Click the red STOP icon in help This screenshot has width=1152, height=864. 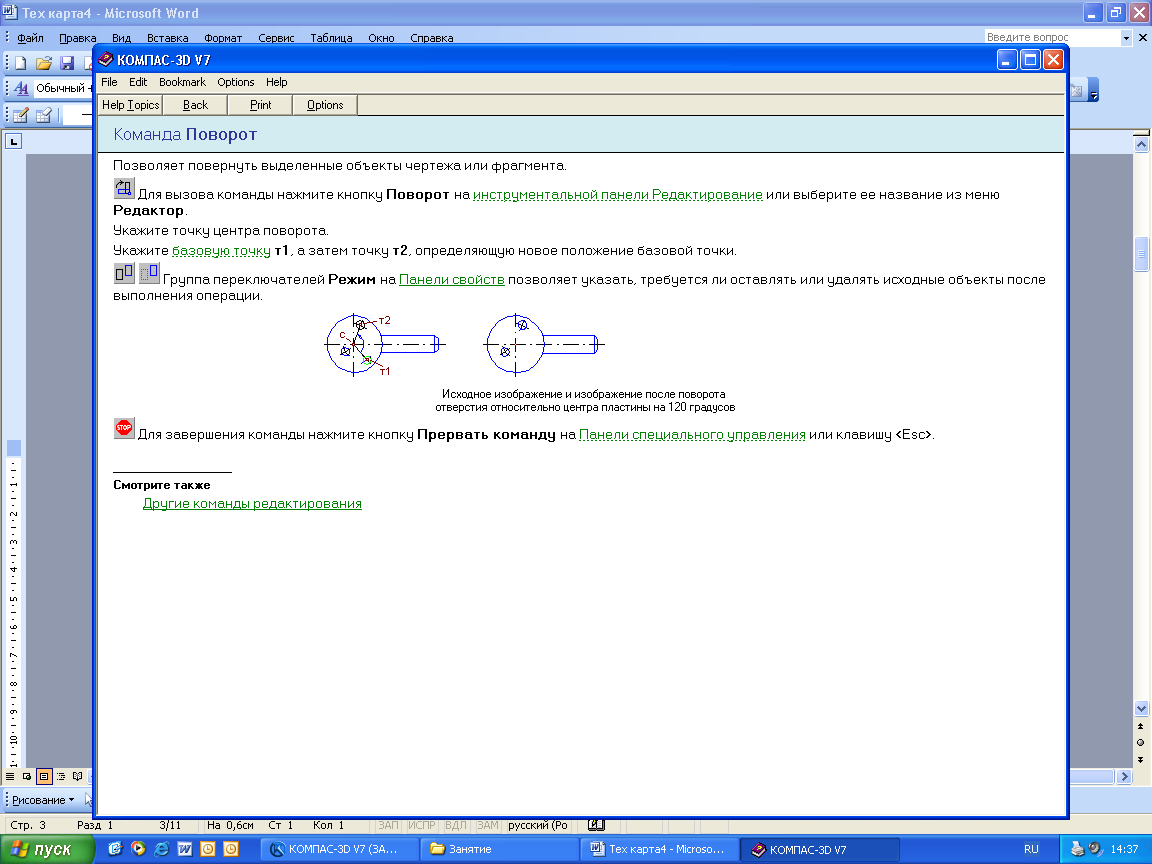[x=123, y=428]
